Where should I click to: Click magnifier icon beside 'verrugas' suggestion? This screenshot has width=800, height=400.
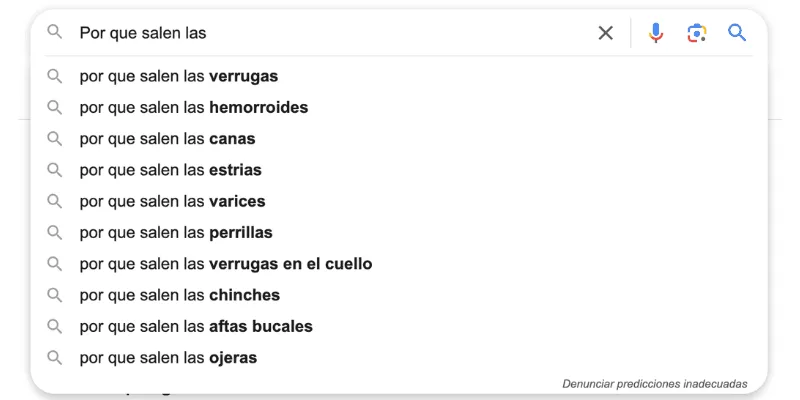55,76
